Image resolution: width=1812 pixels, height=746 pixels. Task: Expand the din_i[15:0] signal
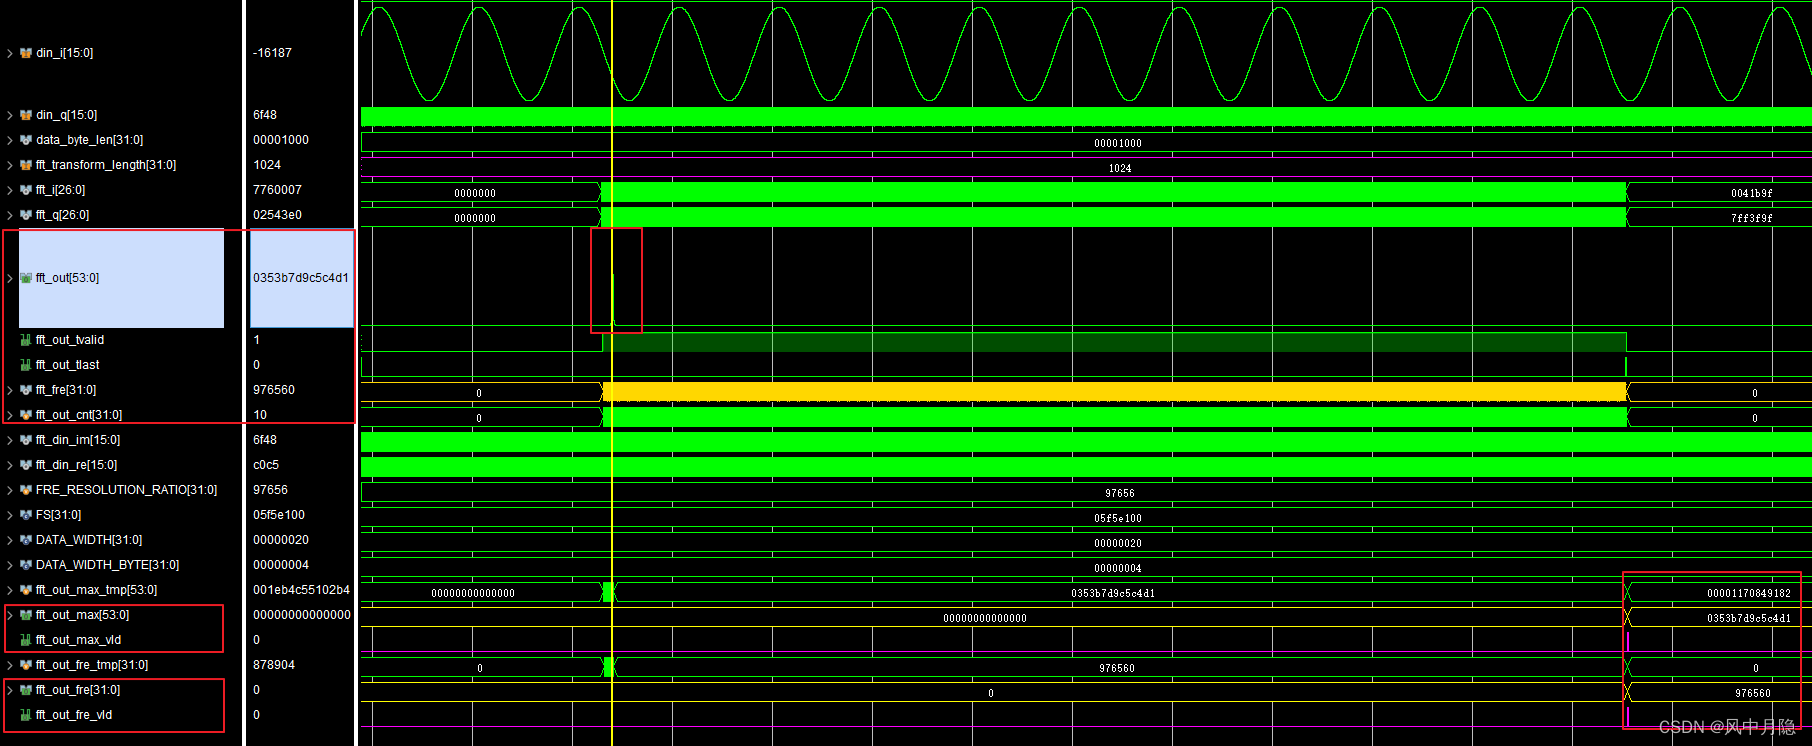click(10, 53)
